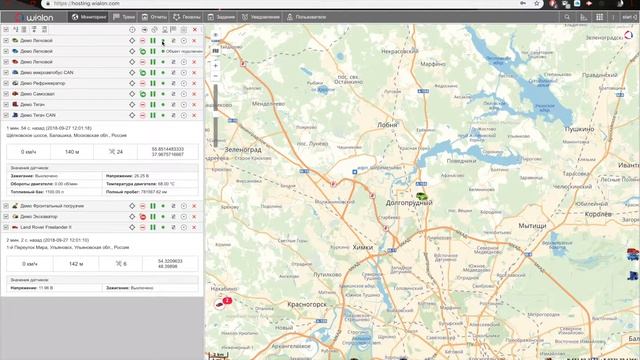Click the search magnifier in top bar

[x=567, y=17]
